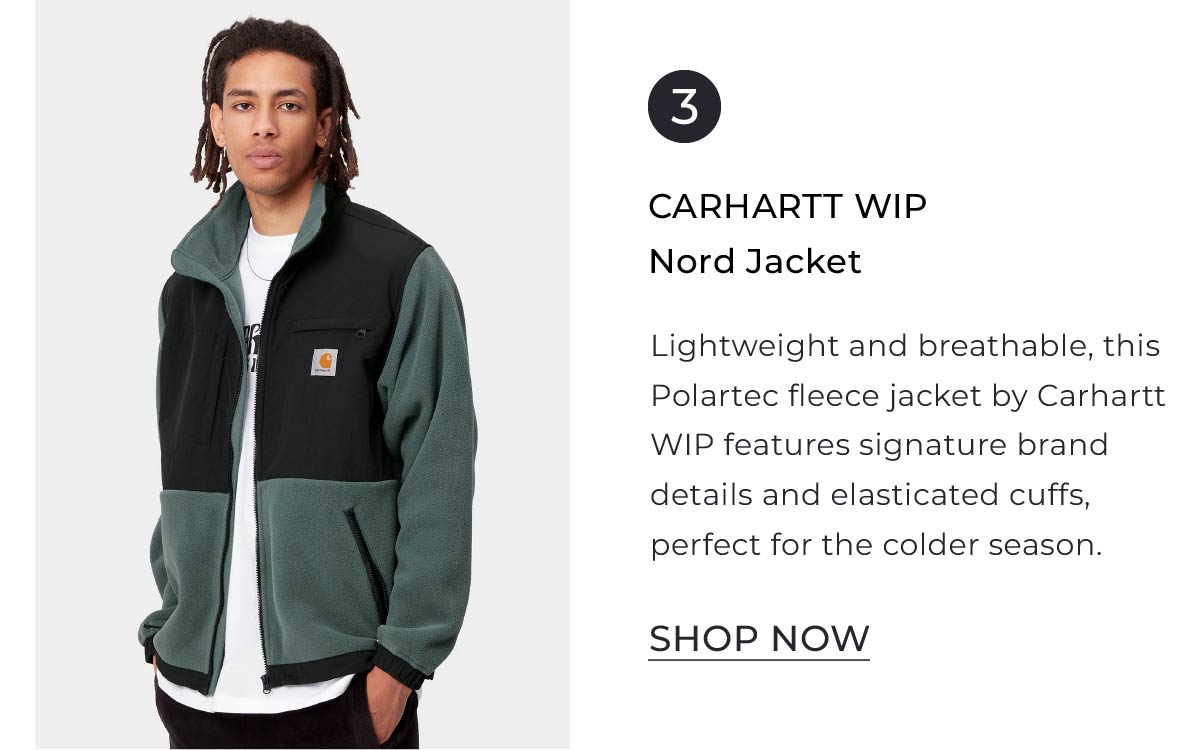Click the number 3 circle badge
Viewport: 1200px width, 750px height.
click(x=684, y=106)
